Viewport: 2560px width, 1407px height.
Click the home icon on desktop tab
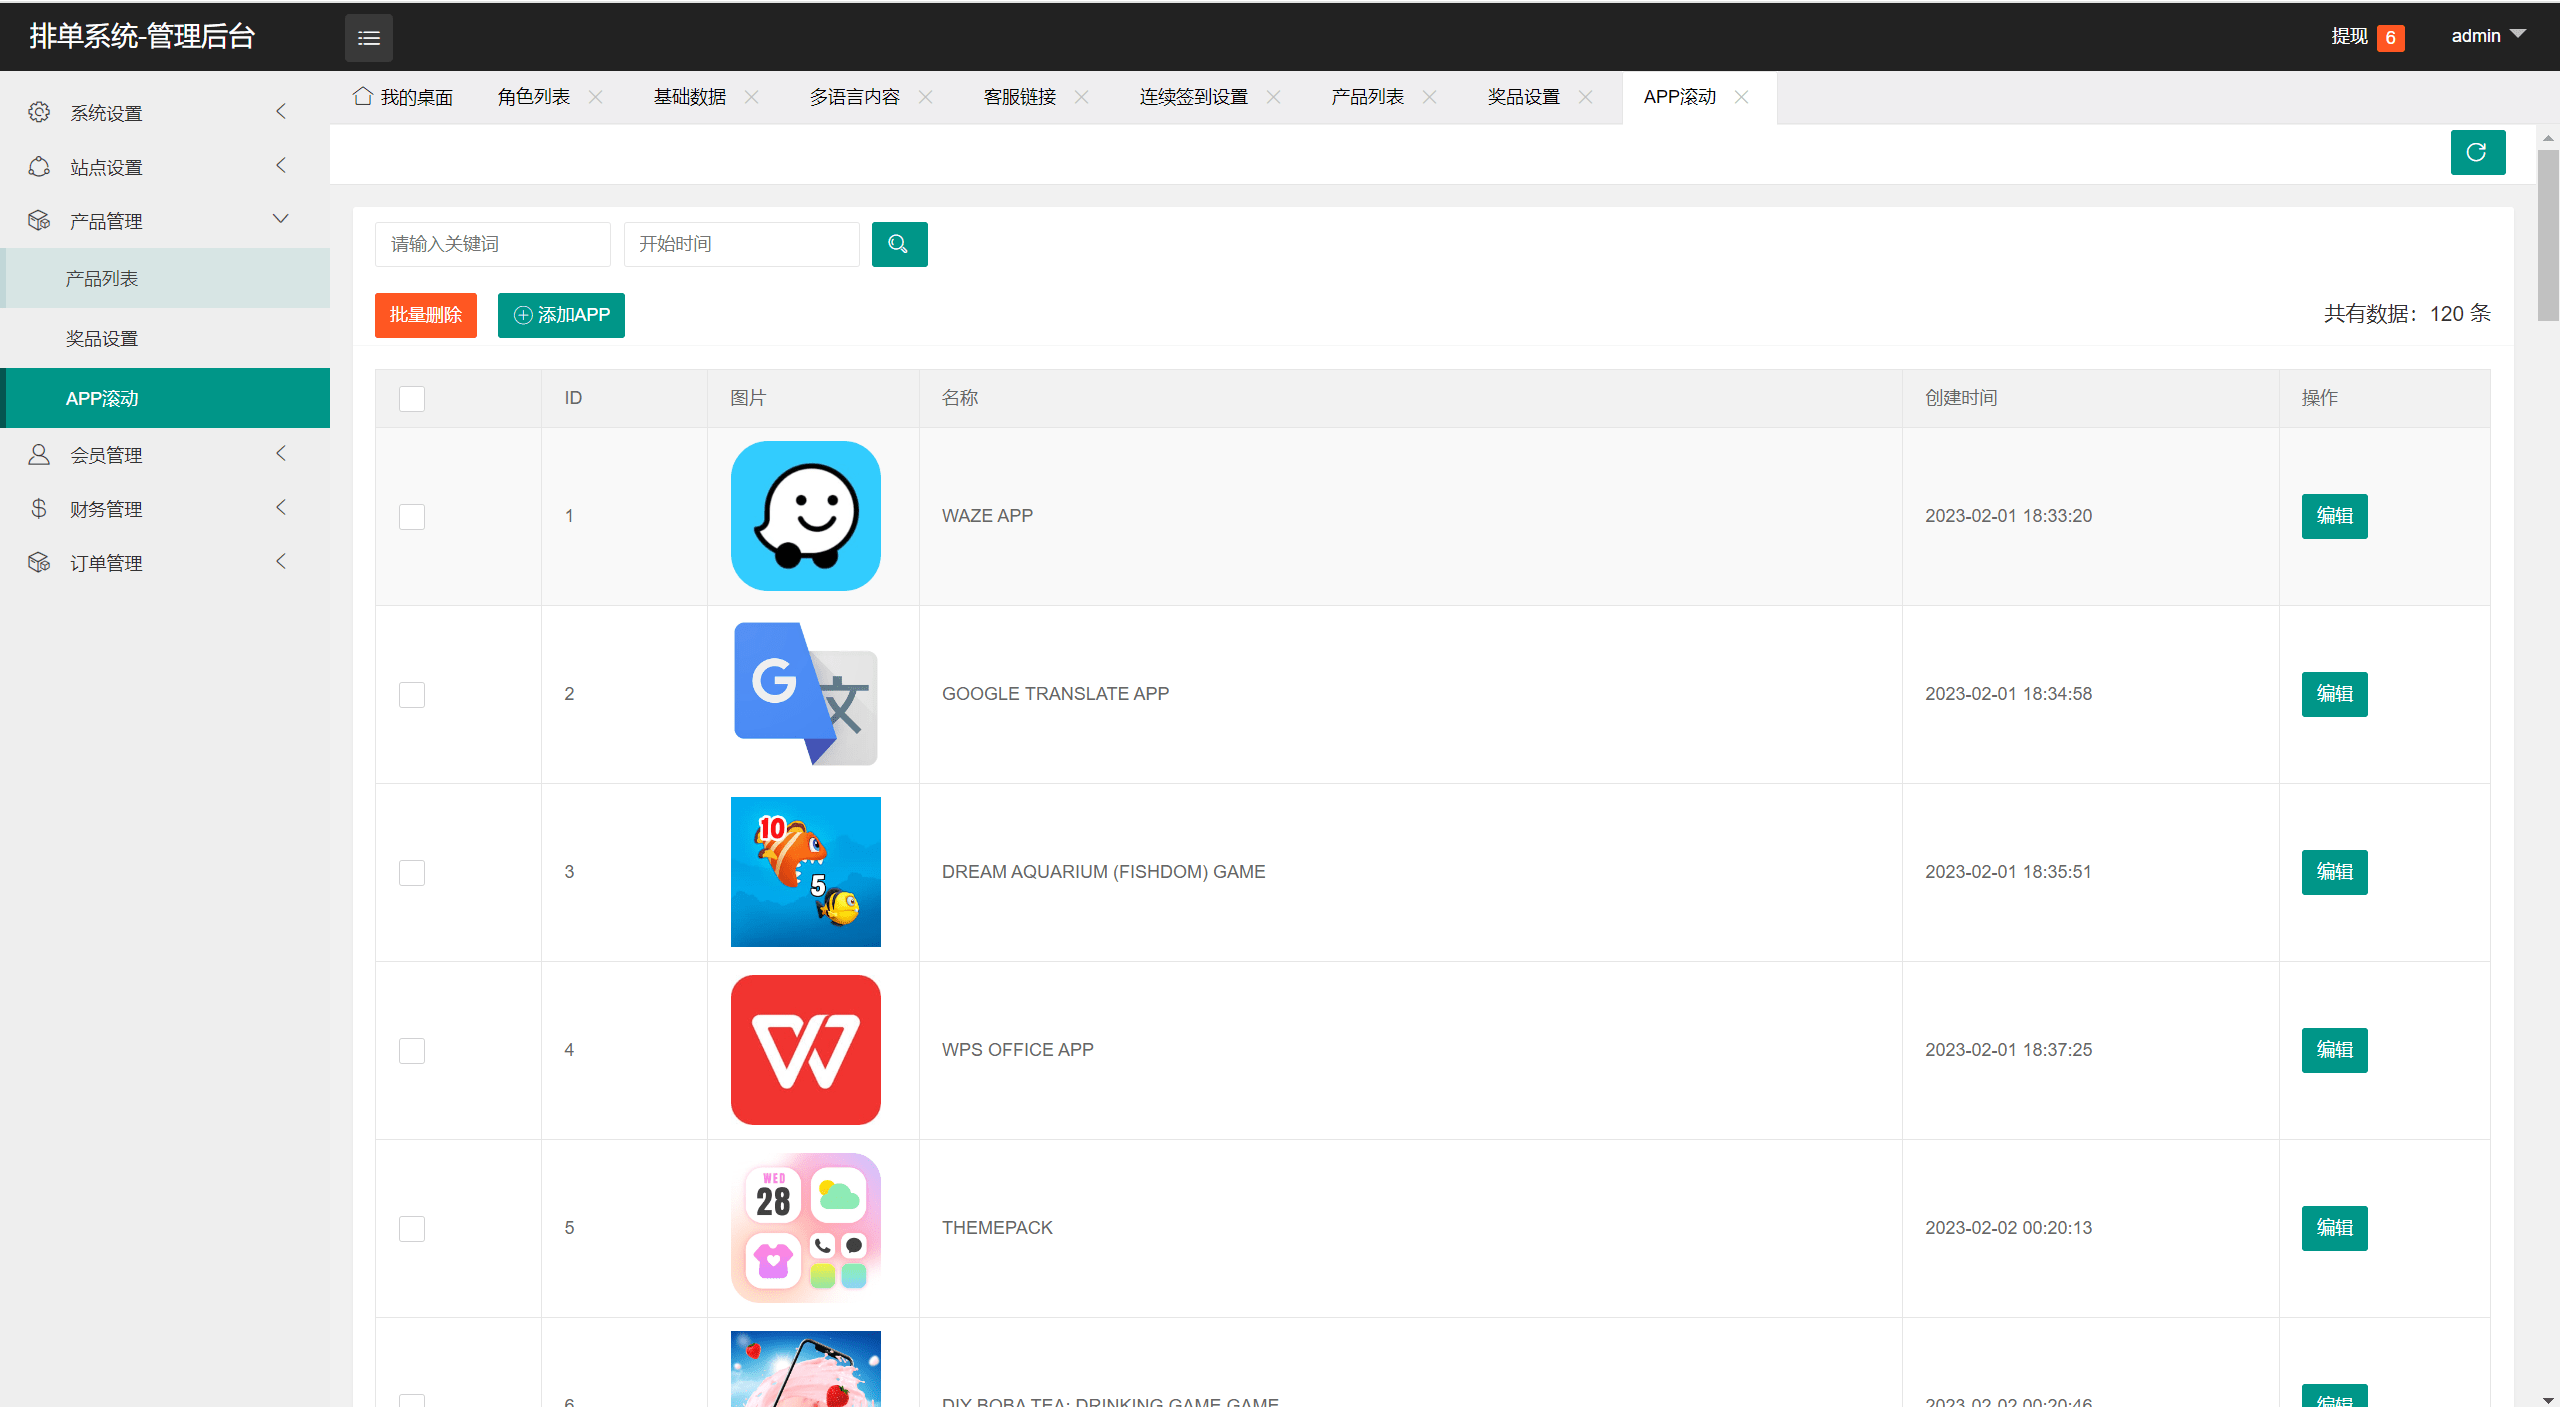pyautogui.click(x=363, y=96)
